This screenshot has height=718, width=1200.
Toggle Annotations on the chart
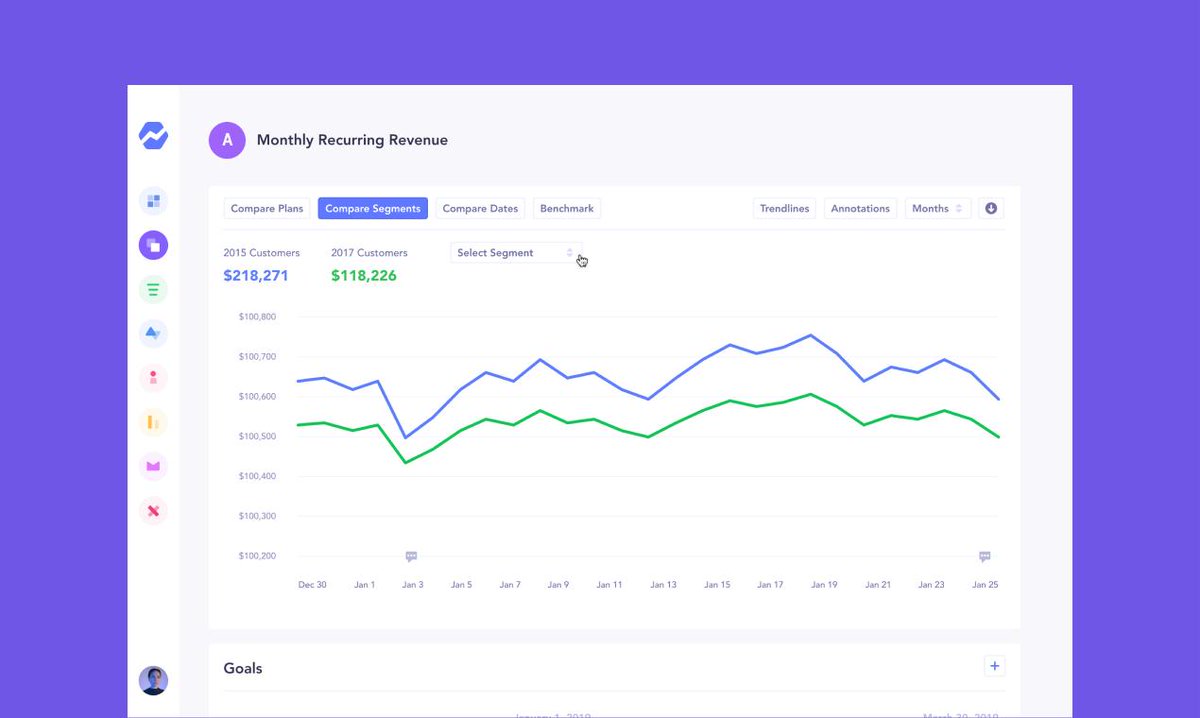point(860,208)
